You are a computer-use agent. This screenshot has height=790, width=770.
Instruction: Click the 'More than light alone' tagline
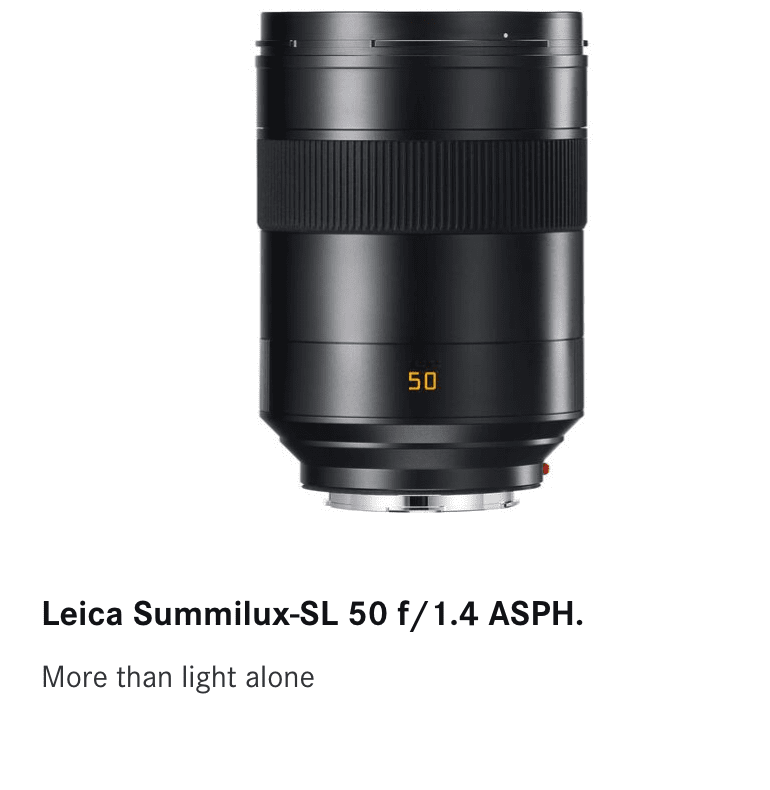[178, 678]
